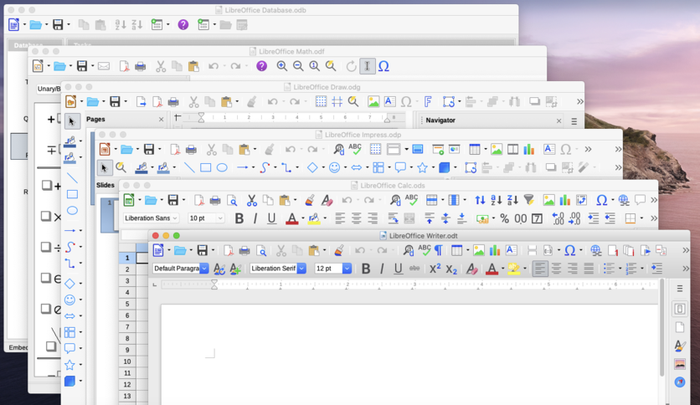Screen dimensions: 700x405
Task: Select the Draw window select arrow tool
Action: (x=71, y=121)
